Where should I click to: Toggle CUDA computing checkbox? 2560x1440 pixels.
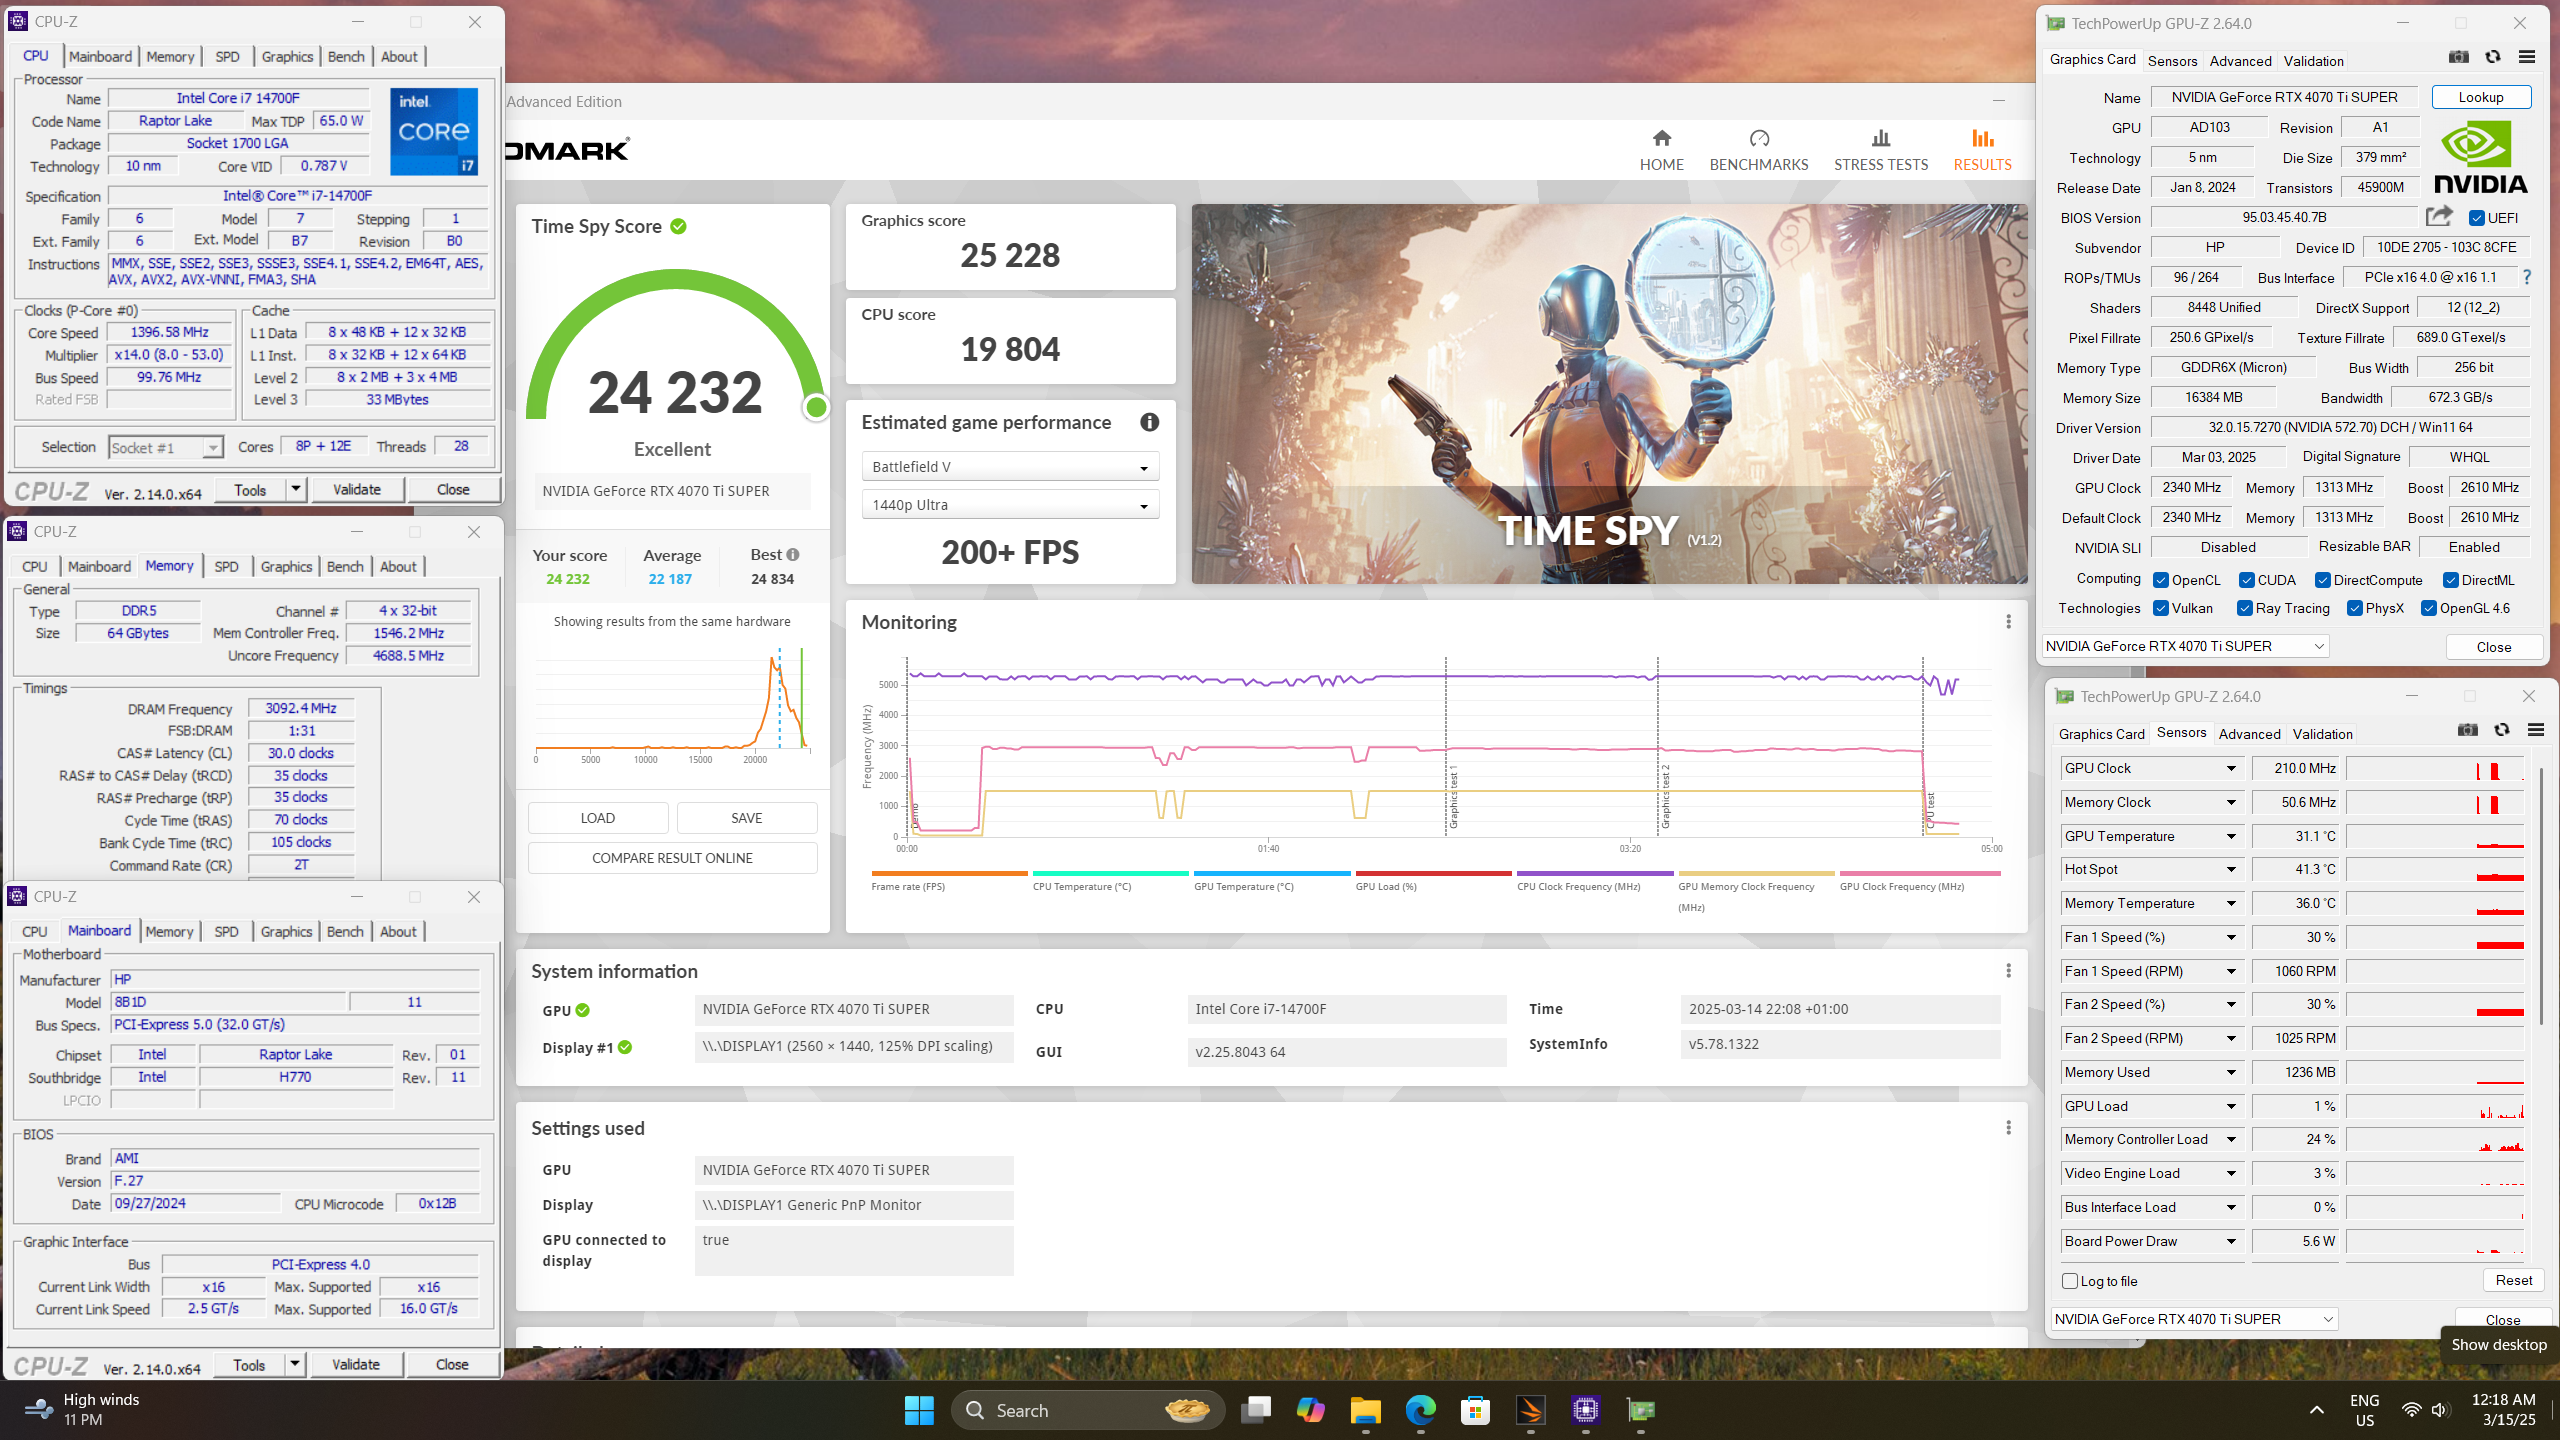coord(2247,580)
